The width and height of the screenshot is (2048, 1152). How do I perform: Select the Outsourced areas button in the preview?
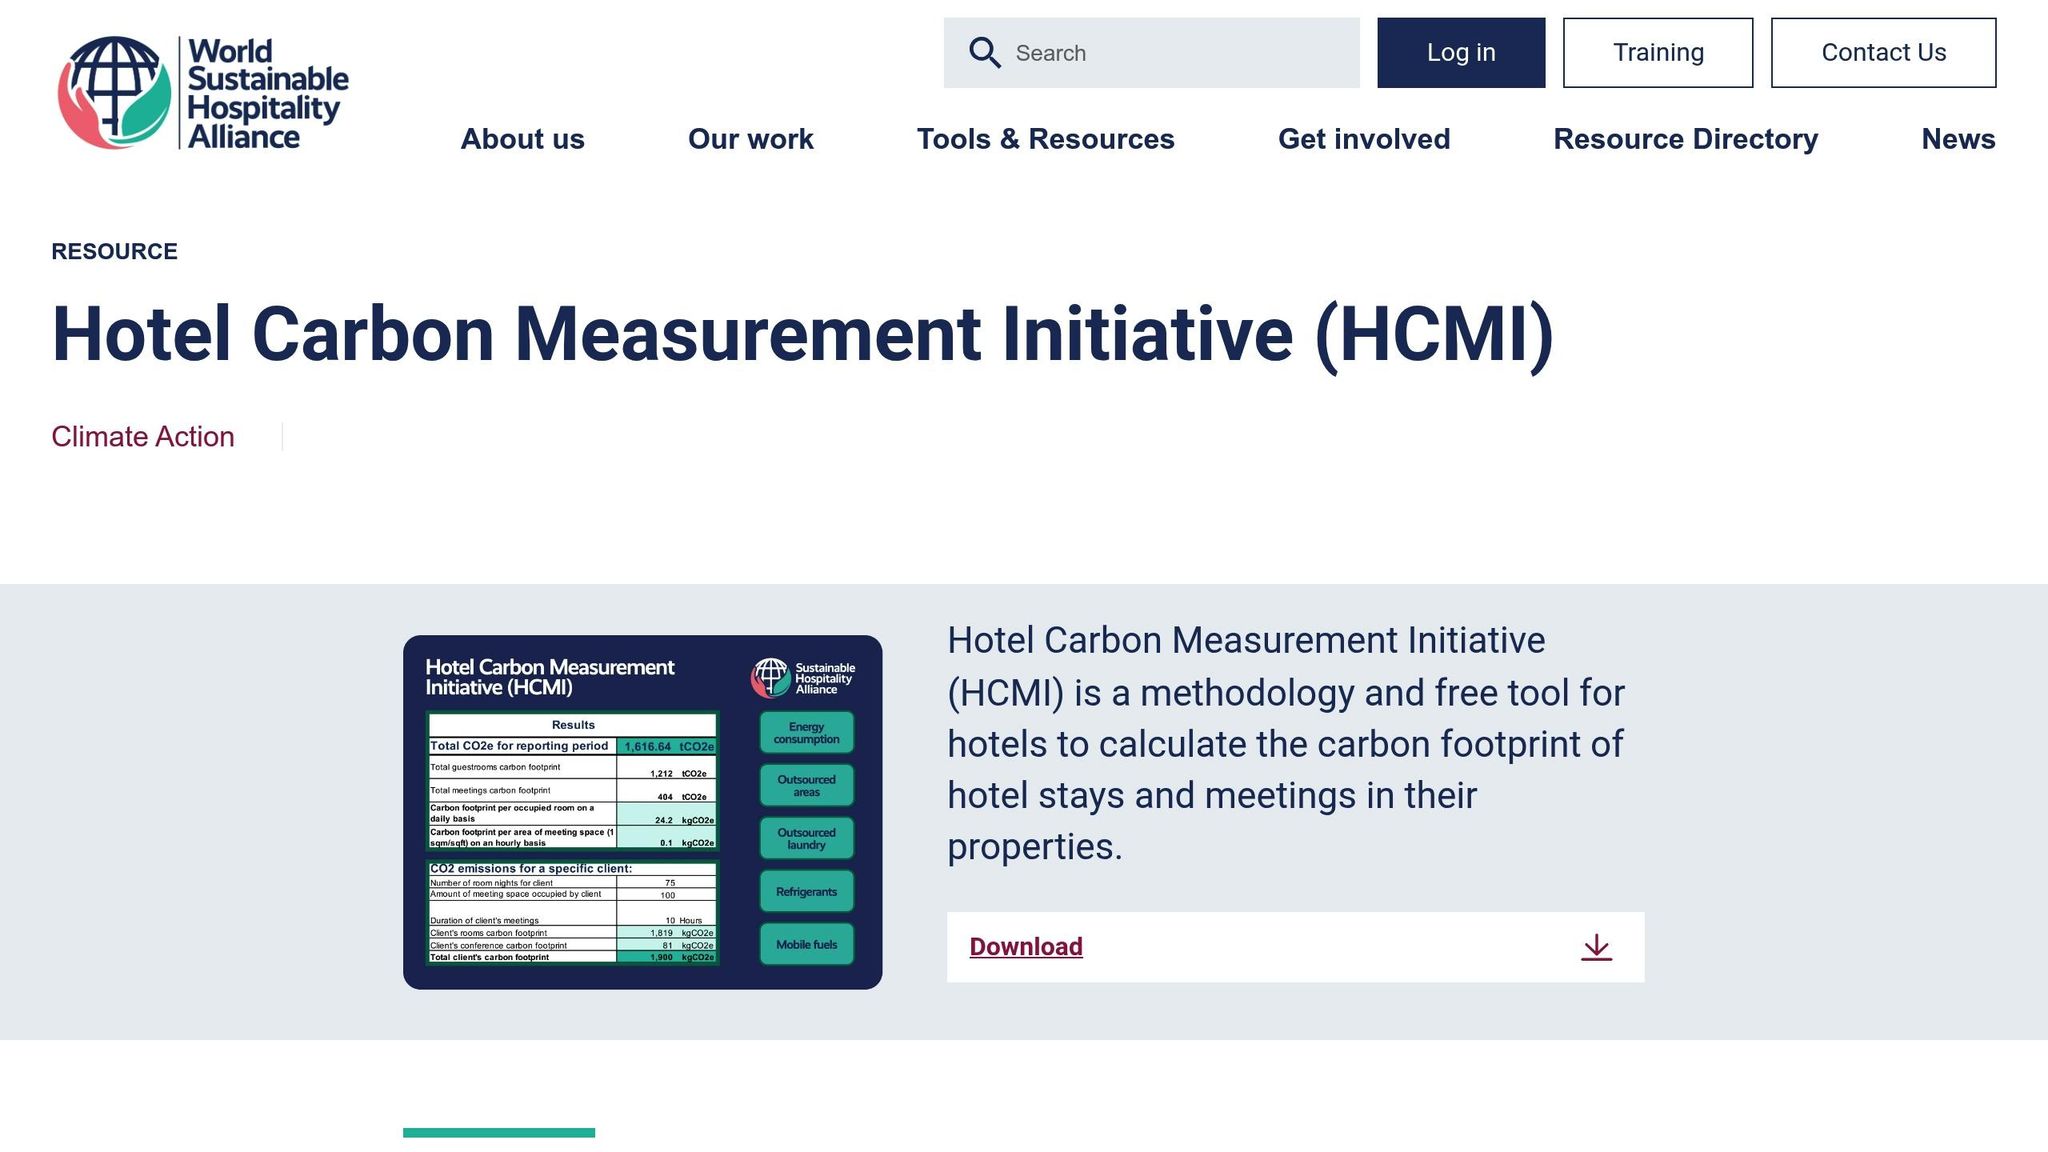pos(806,785)
